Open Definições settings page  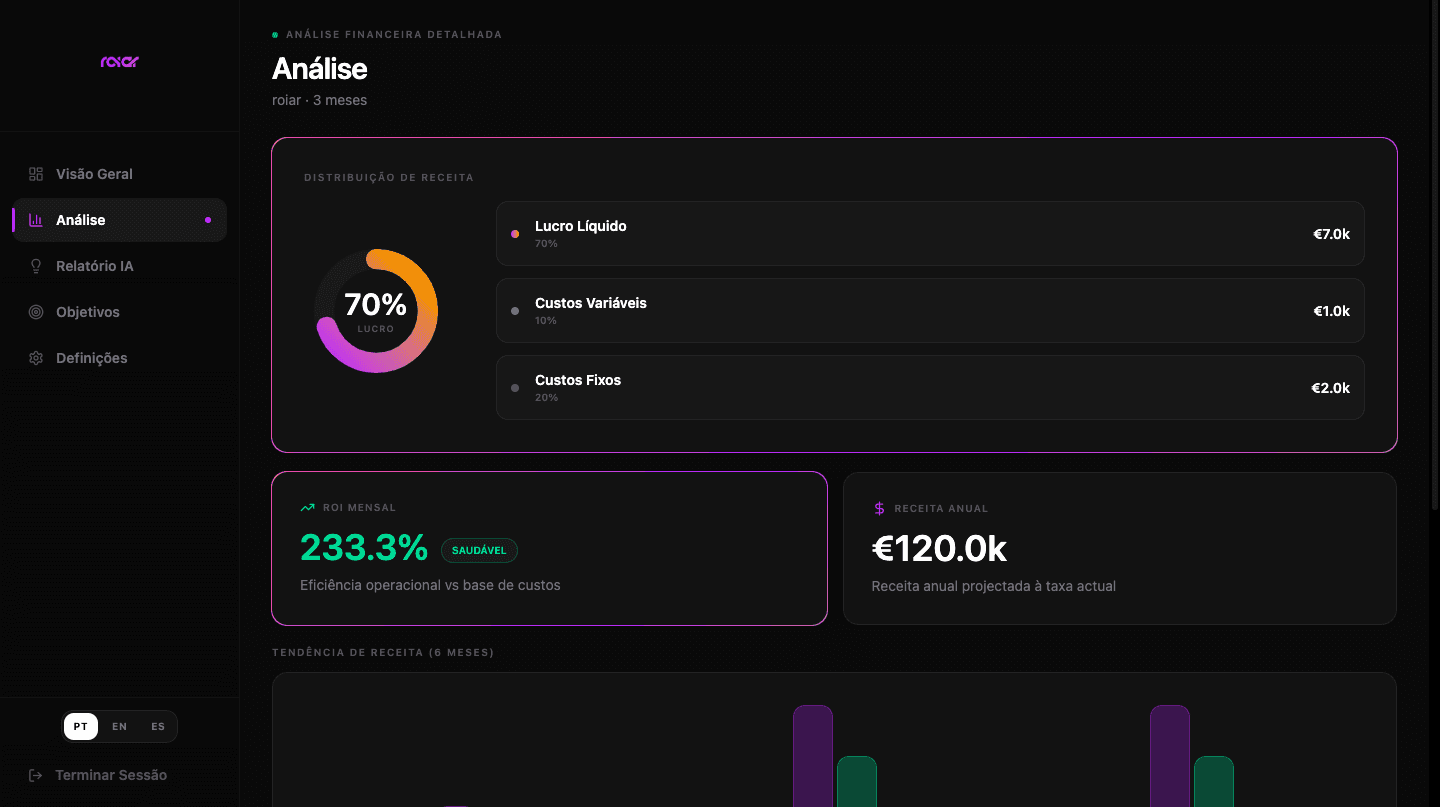(x=119, y=358)
